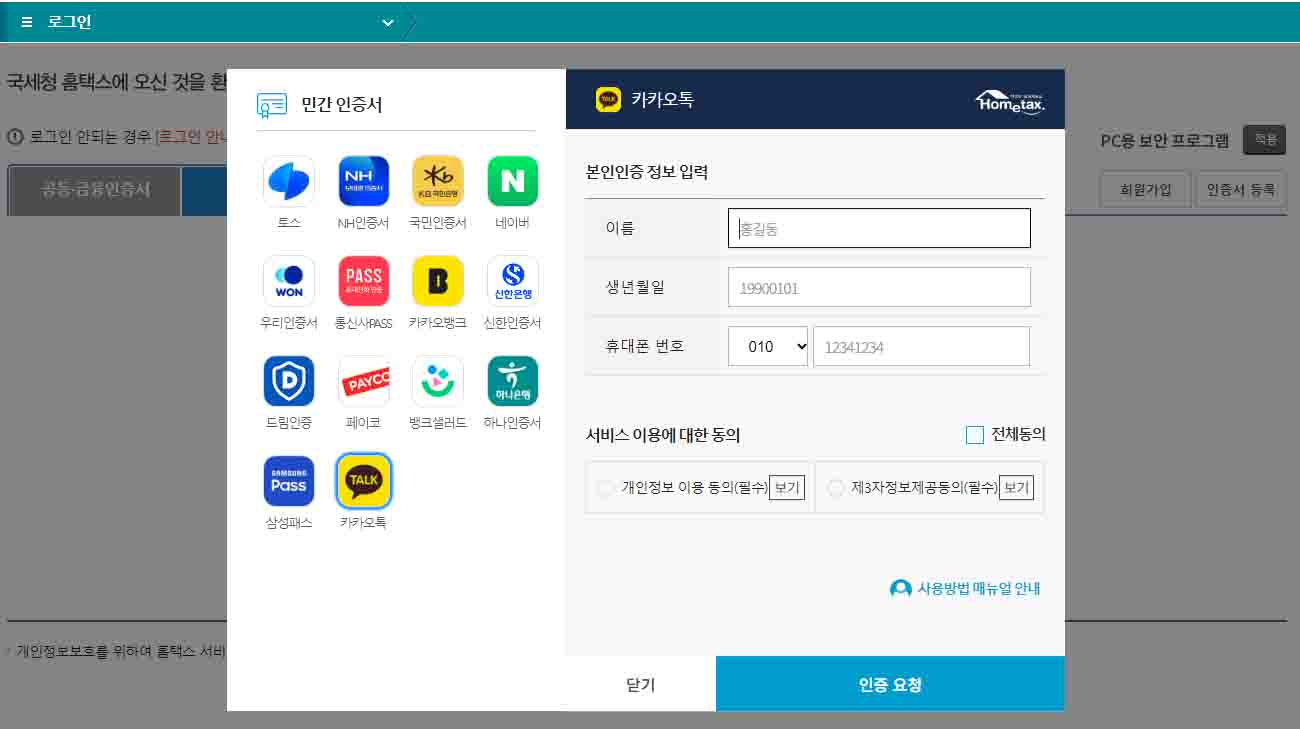Choose the 통신사PASS icon

364,281
